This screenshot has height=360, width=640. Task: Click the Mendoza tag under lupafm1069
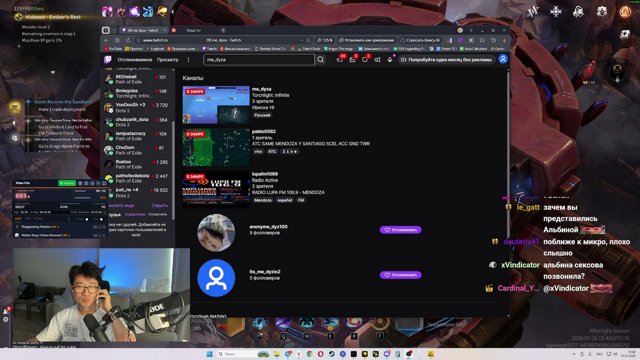(x=263, y=200)
